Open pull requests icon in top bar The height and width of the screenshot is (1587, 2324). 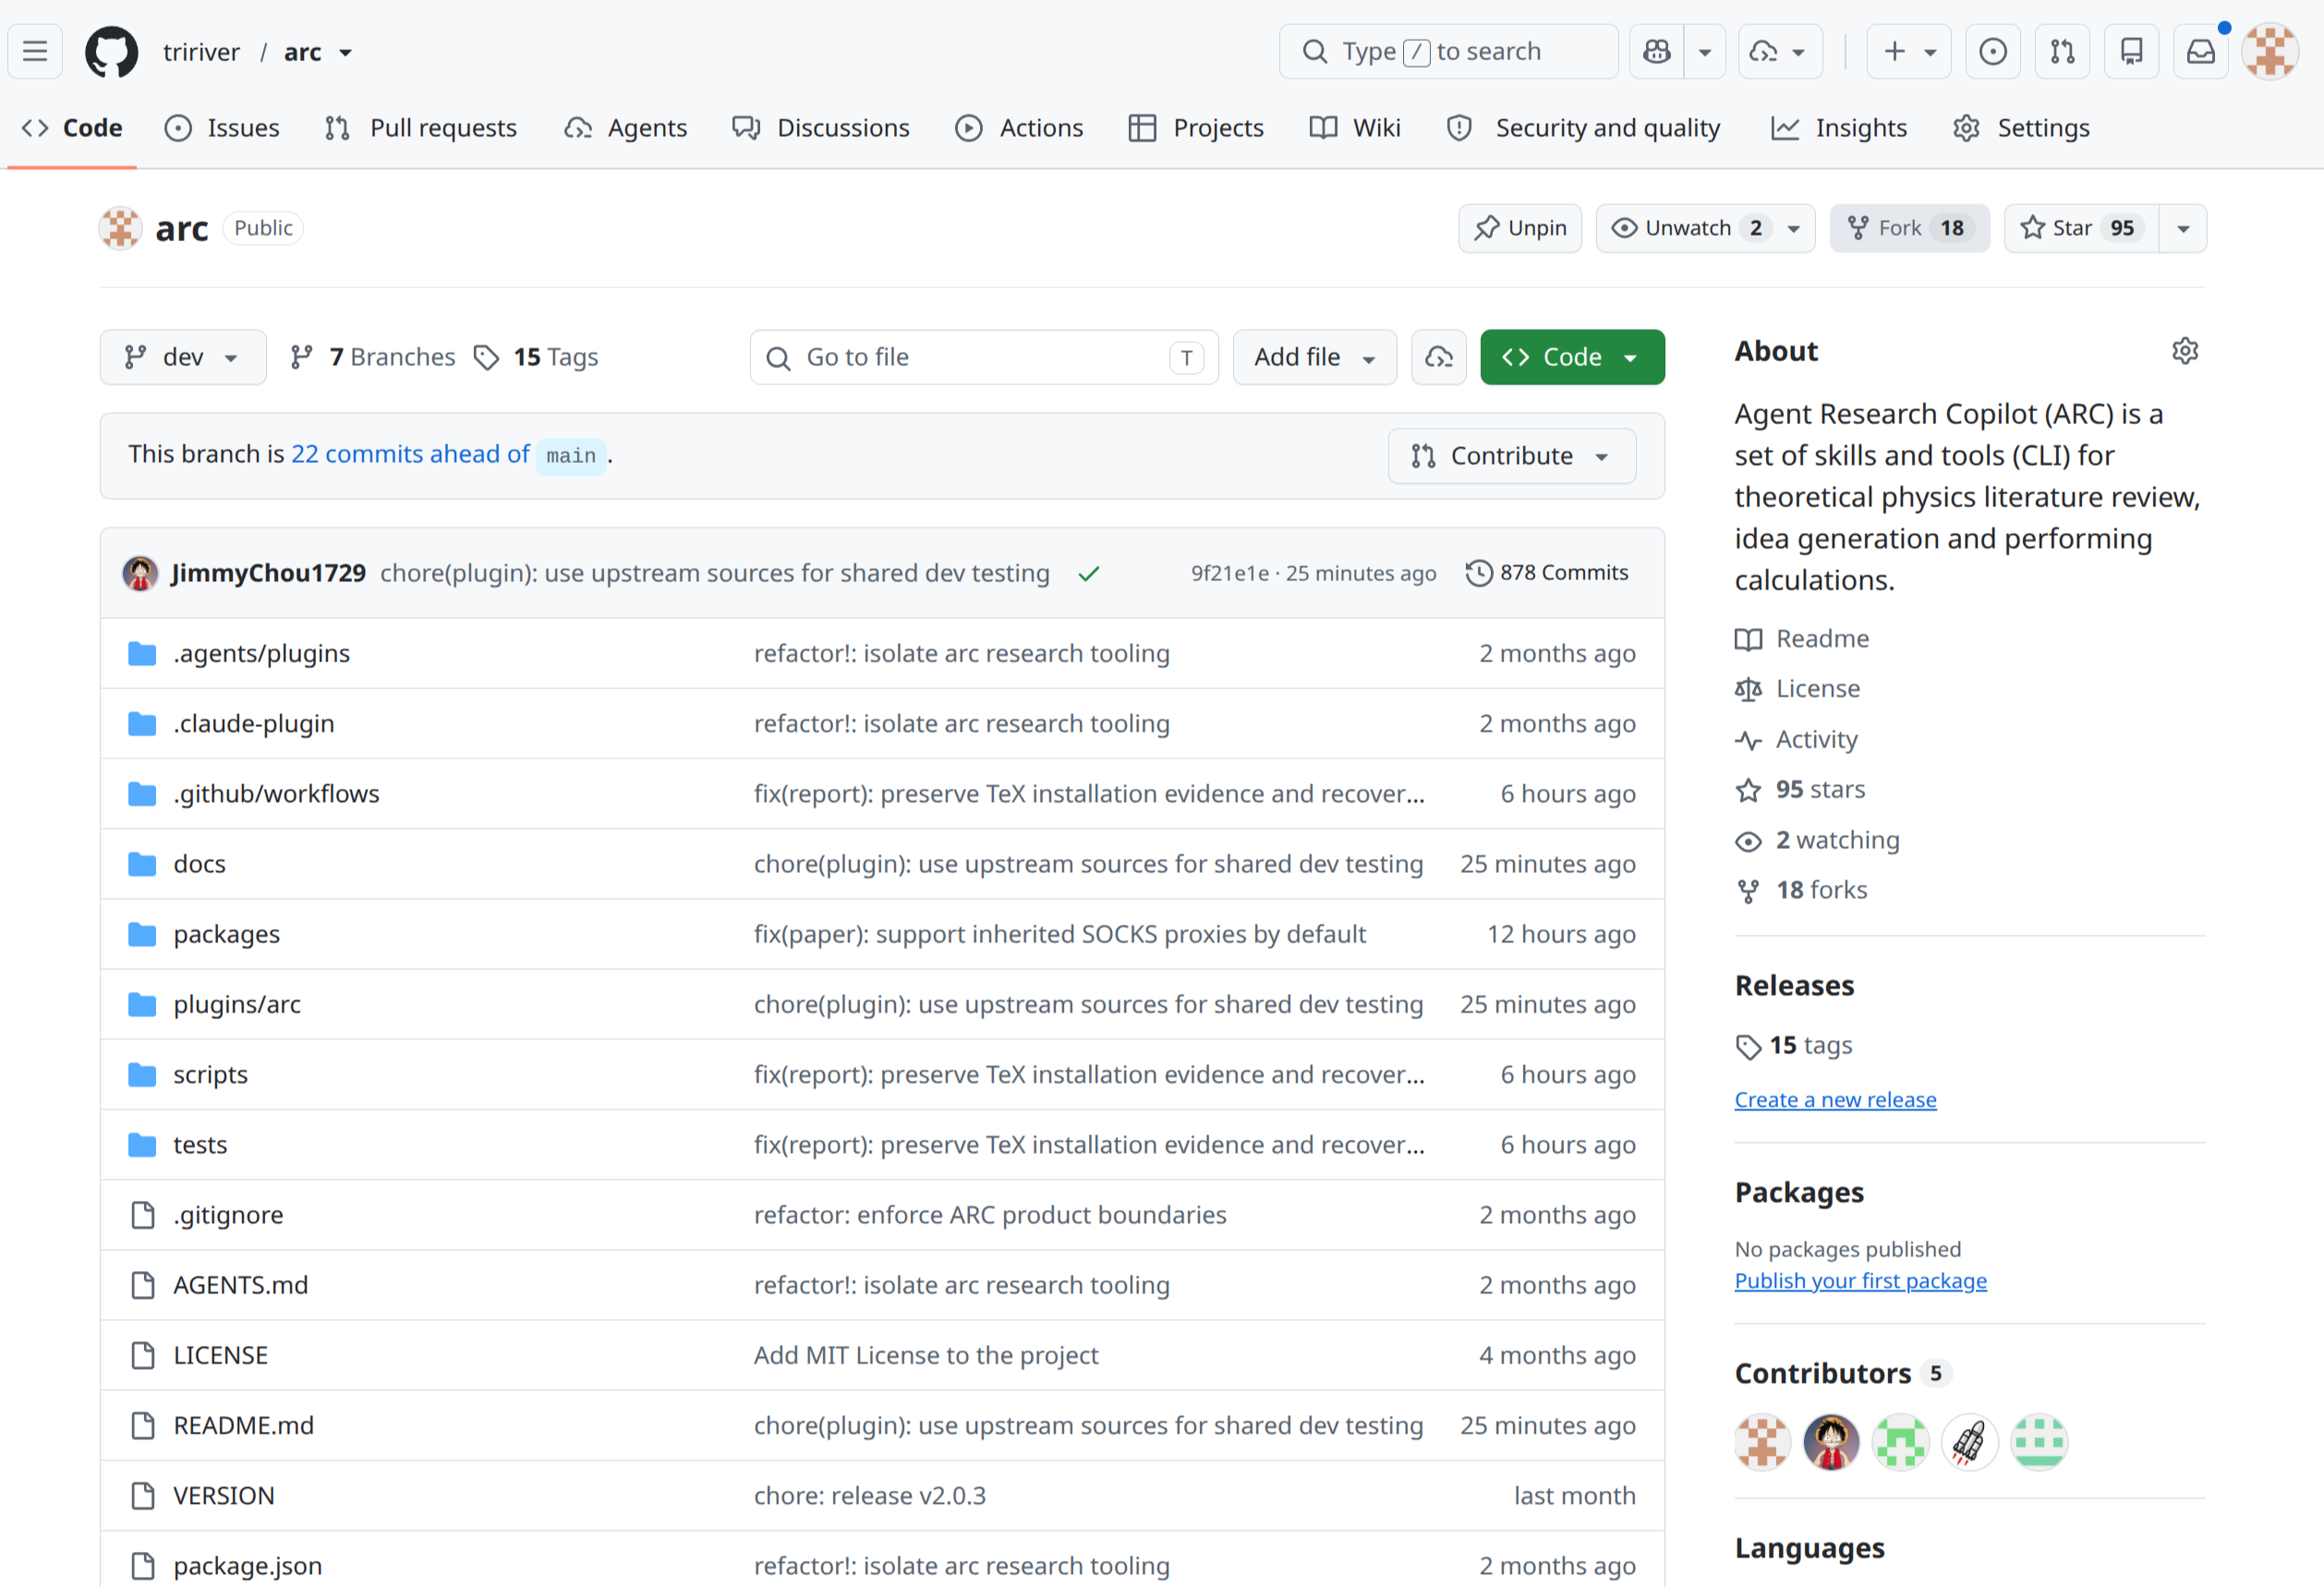[2062, 51]
